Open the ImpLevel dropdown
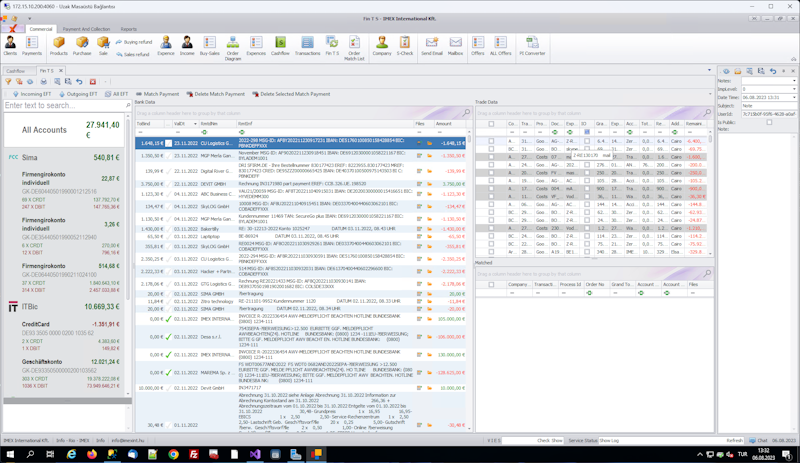This screenshot has height=463, width=800. (x=794, y=89)
